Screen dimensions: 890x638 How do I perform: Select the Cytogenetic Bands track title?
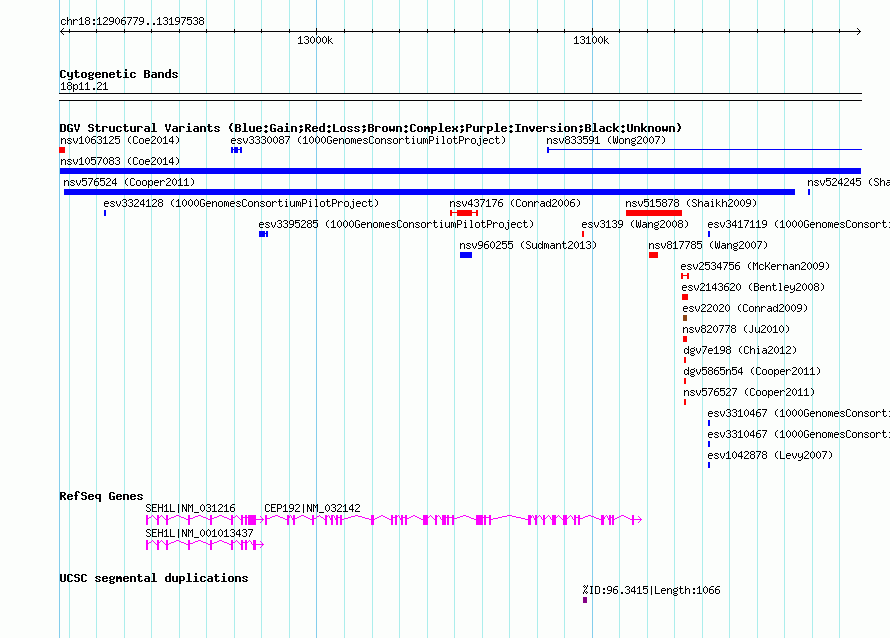point(119,74)
